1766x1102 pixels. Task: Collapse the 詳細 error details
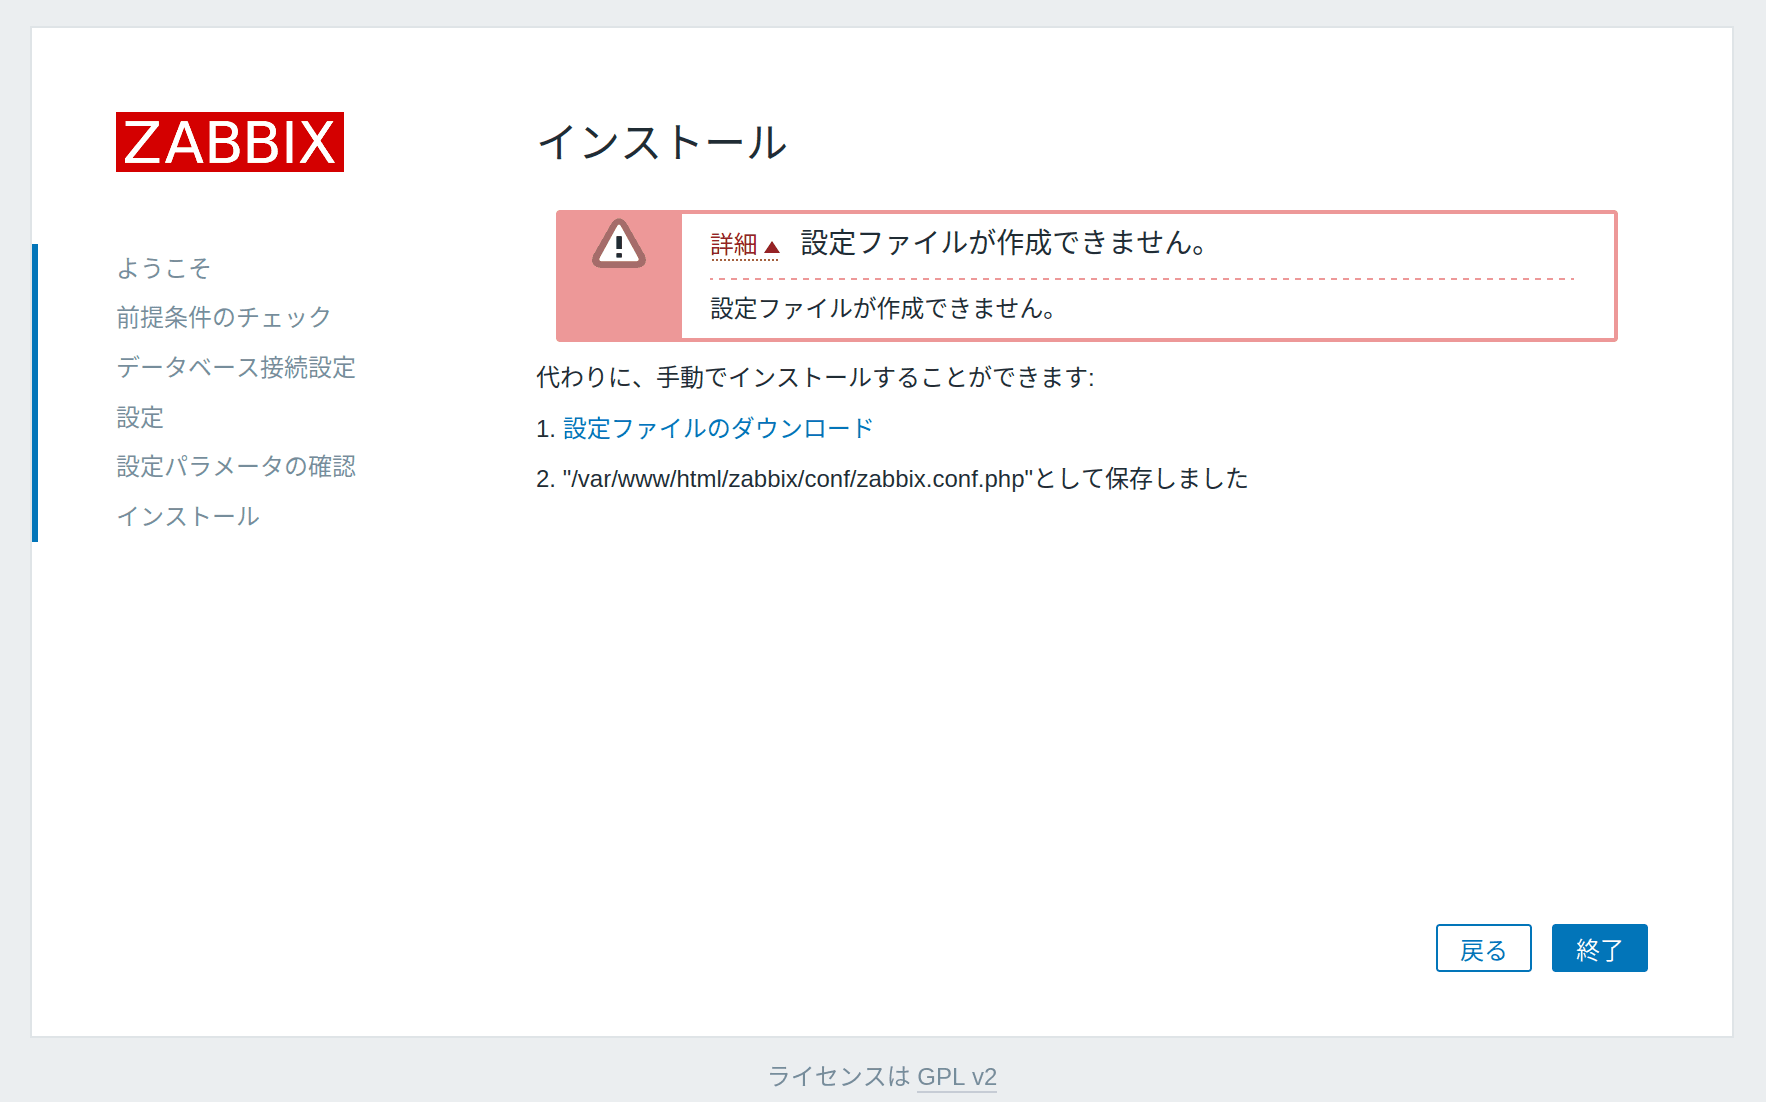(x=744, y=245)
